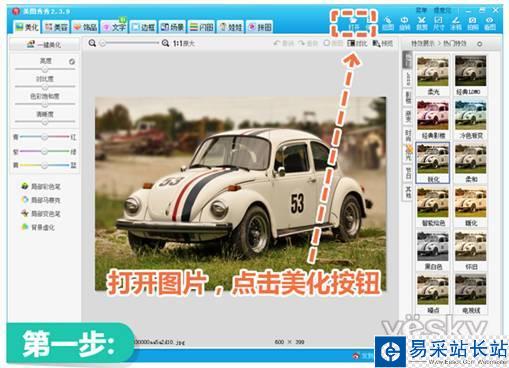Screen dimensions: 509x368
Task: Move the yellow-to-blue color balance slider
Action: (44, 165)
